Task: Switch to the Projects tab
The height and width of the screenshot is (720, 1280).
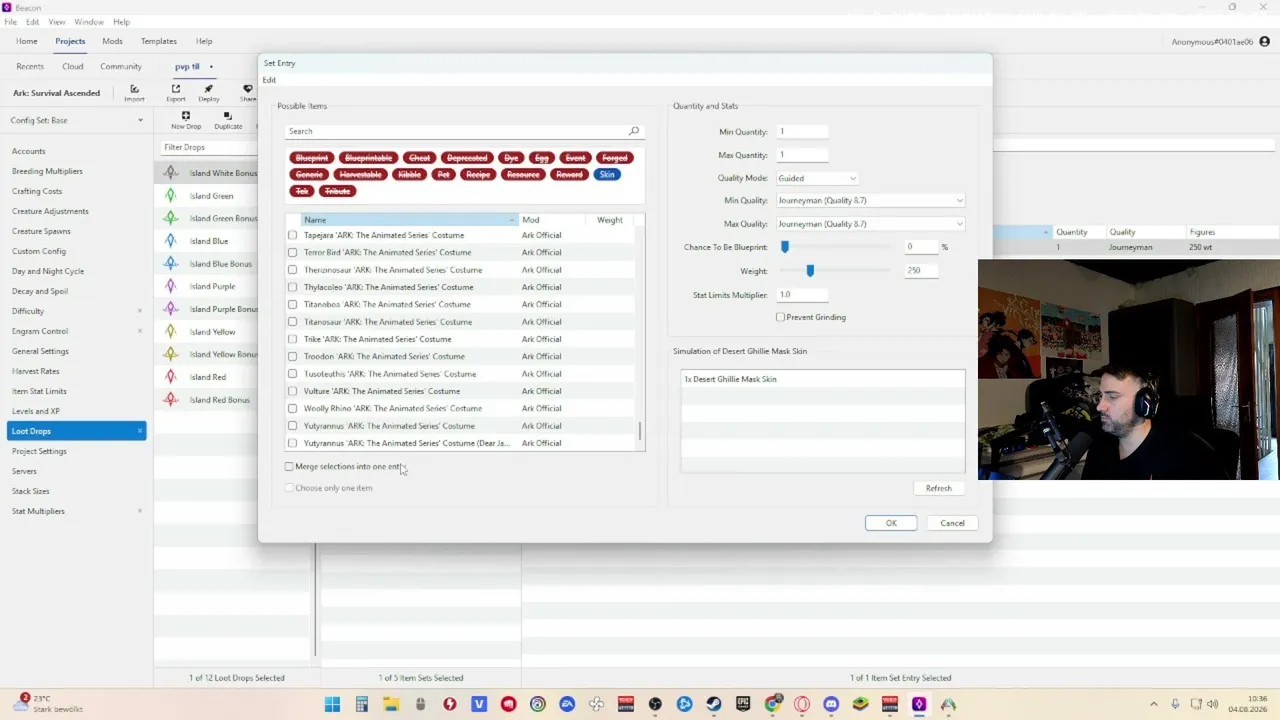Action: pyautogui.click(x=70, y=41)
